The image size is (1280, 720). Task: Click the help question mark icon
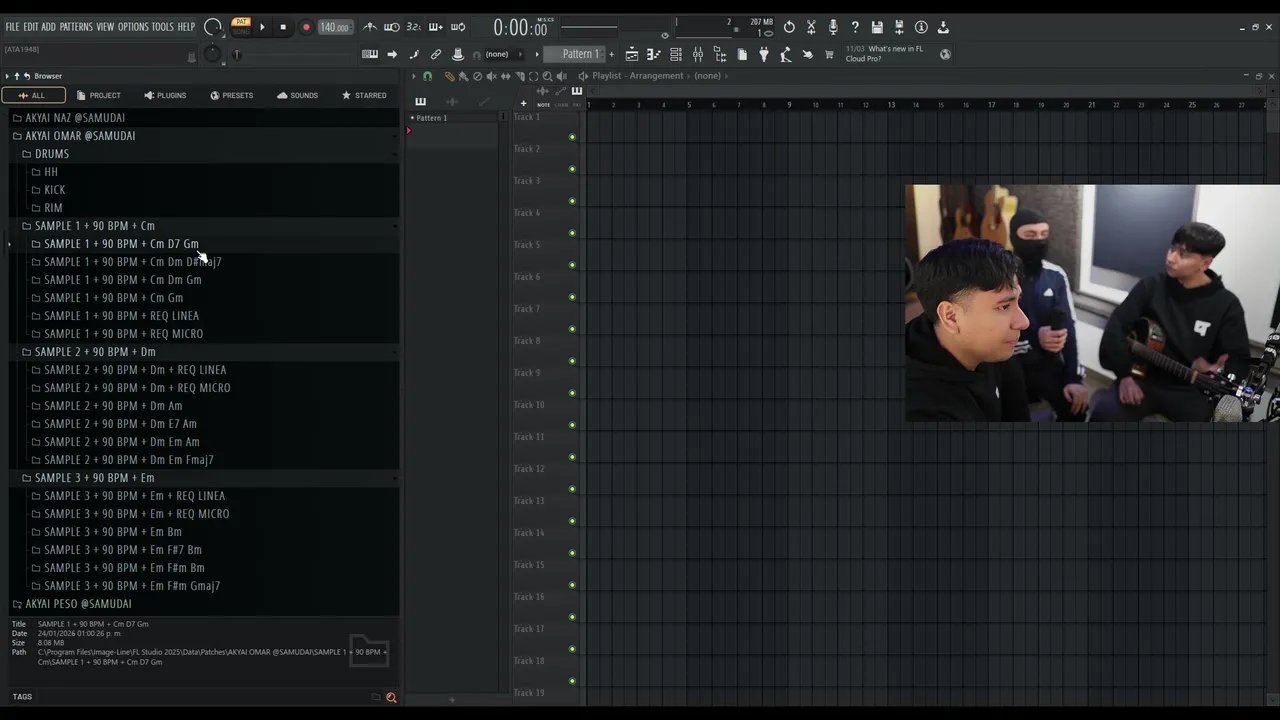[x=855, y=27]
